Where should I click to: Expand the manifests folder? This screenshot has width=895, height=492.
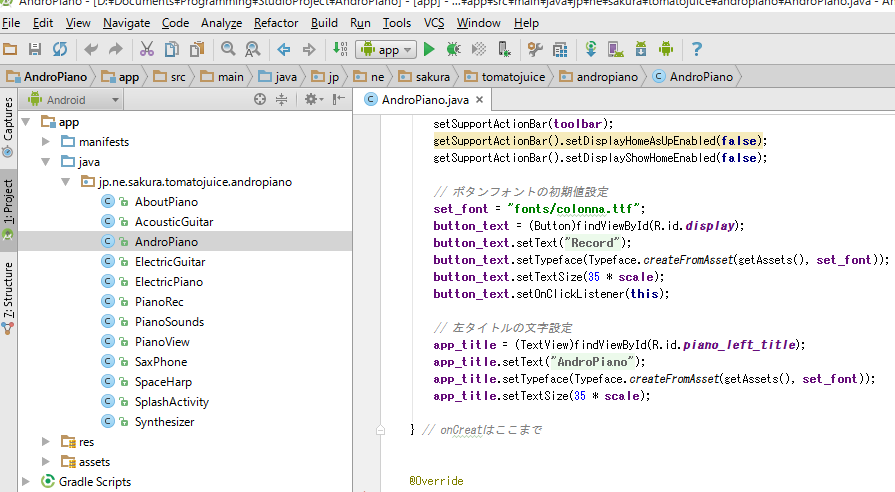point(46,142)
